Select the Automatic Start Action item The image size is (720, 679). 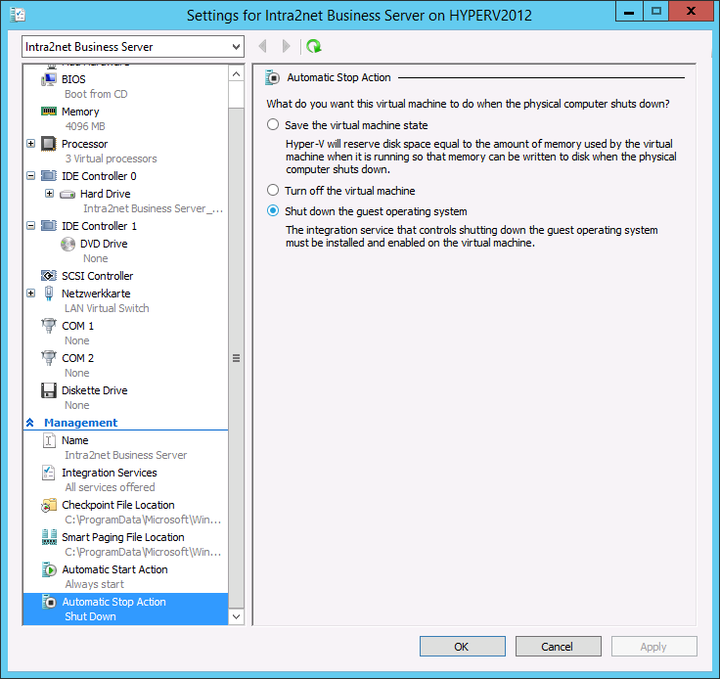click(115, 570)
